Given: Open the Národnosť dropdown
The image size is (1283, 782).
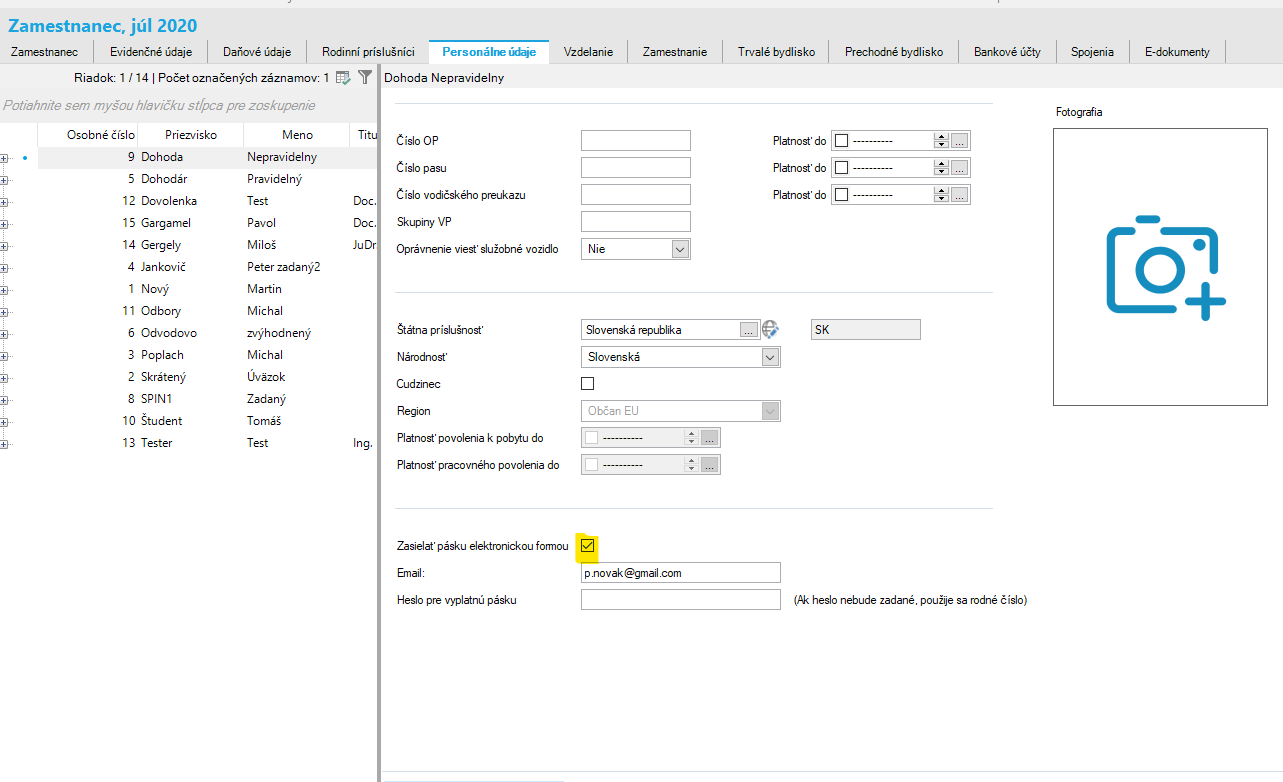Looking at the screenshot, I should [x=770, y=357].
